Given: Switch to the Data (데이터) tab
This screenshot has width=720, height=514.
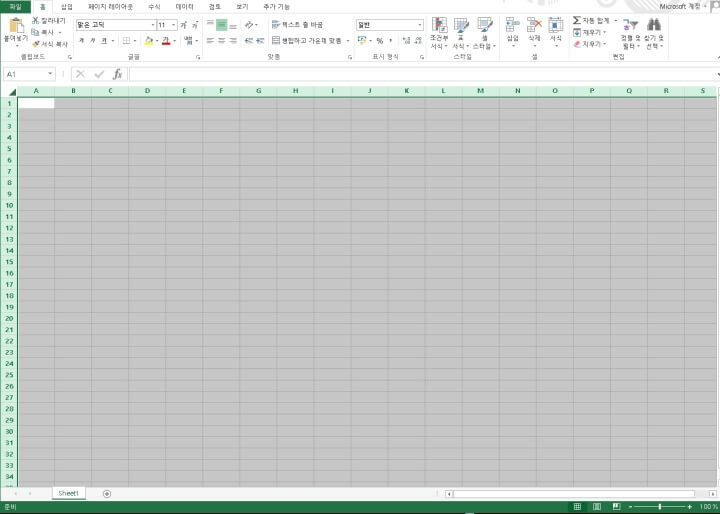Looking at the screenshot, I should (185, 7).
